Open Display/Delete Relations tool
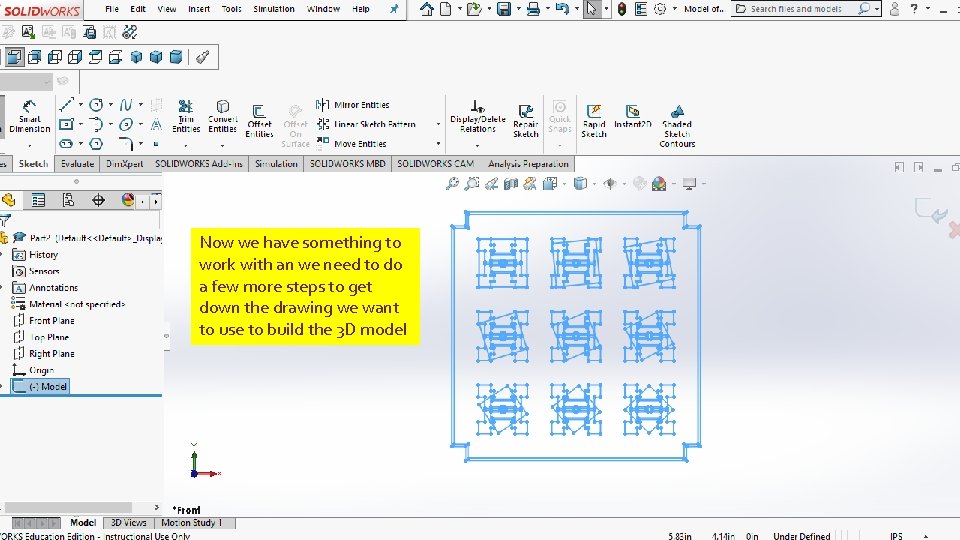The image size is (960, 540). [478, 117]
